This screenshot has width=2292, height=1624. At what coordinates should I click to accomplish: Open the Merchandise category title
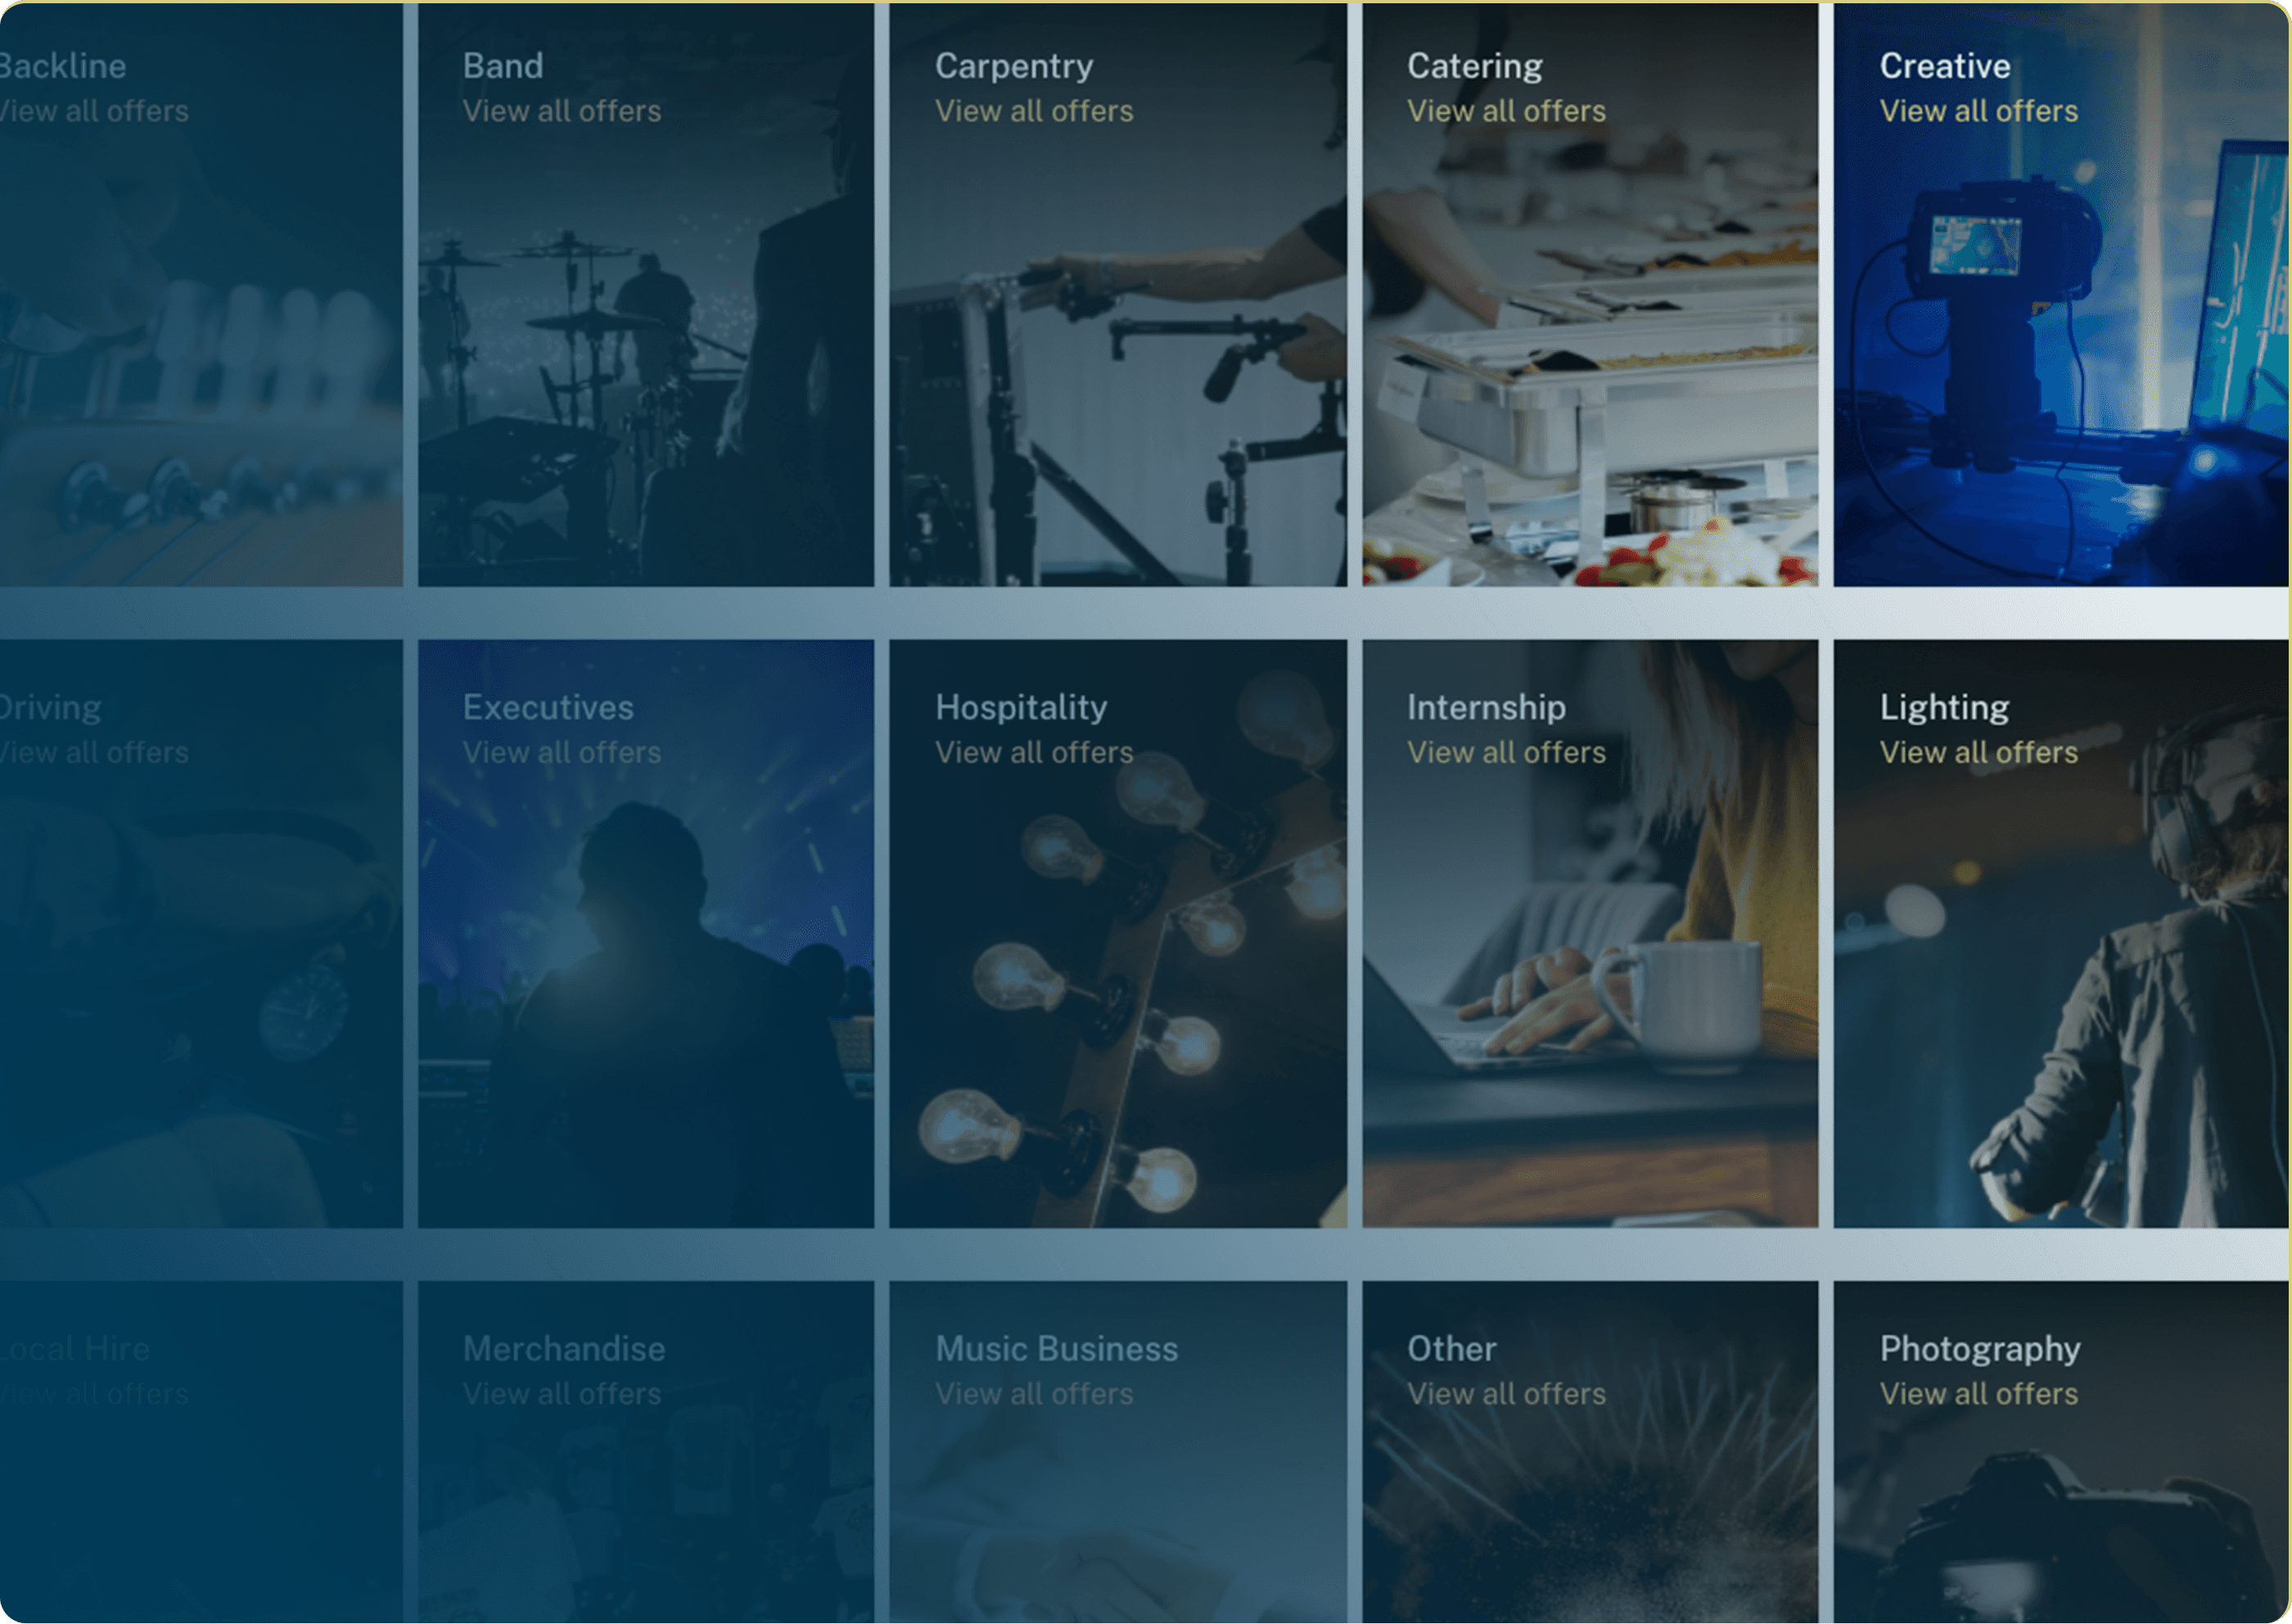(563, 1348)
